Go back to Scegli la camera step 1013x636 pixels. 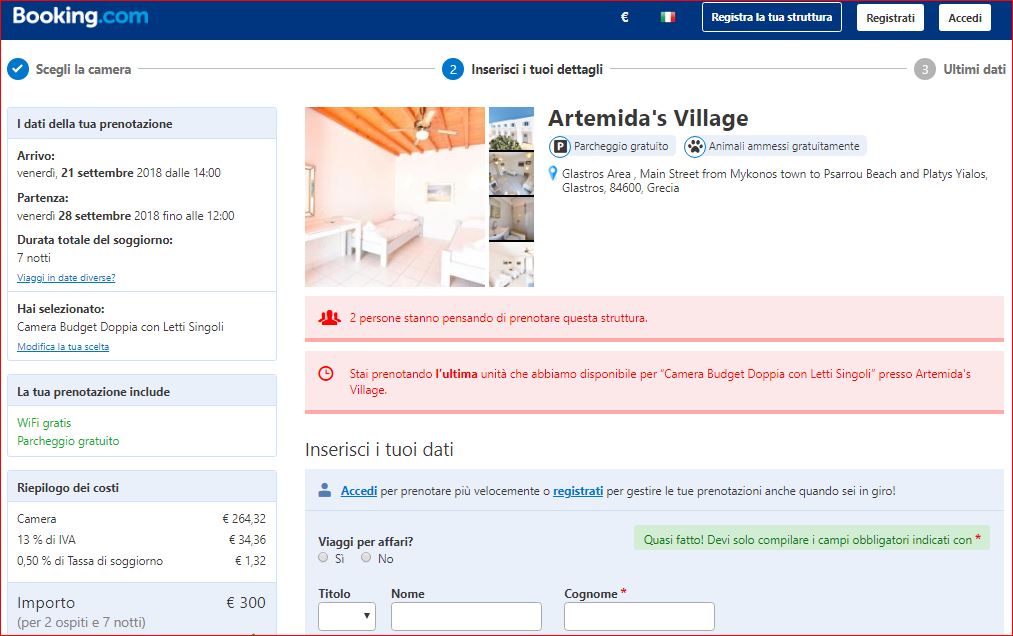[83, 69]
